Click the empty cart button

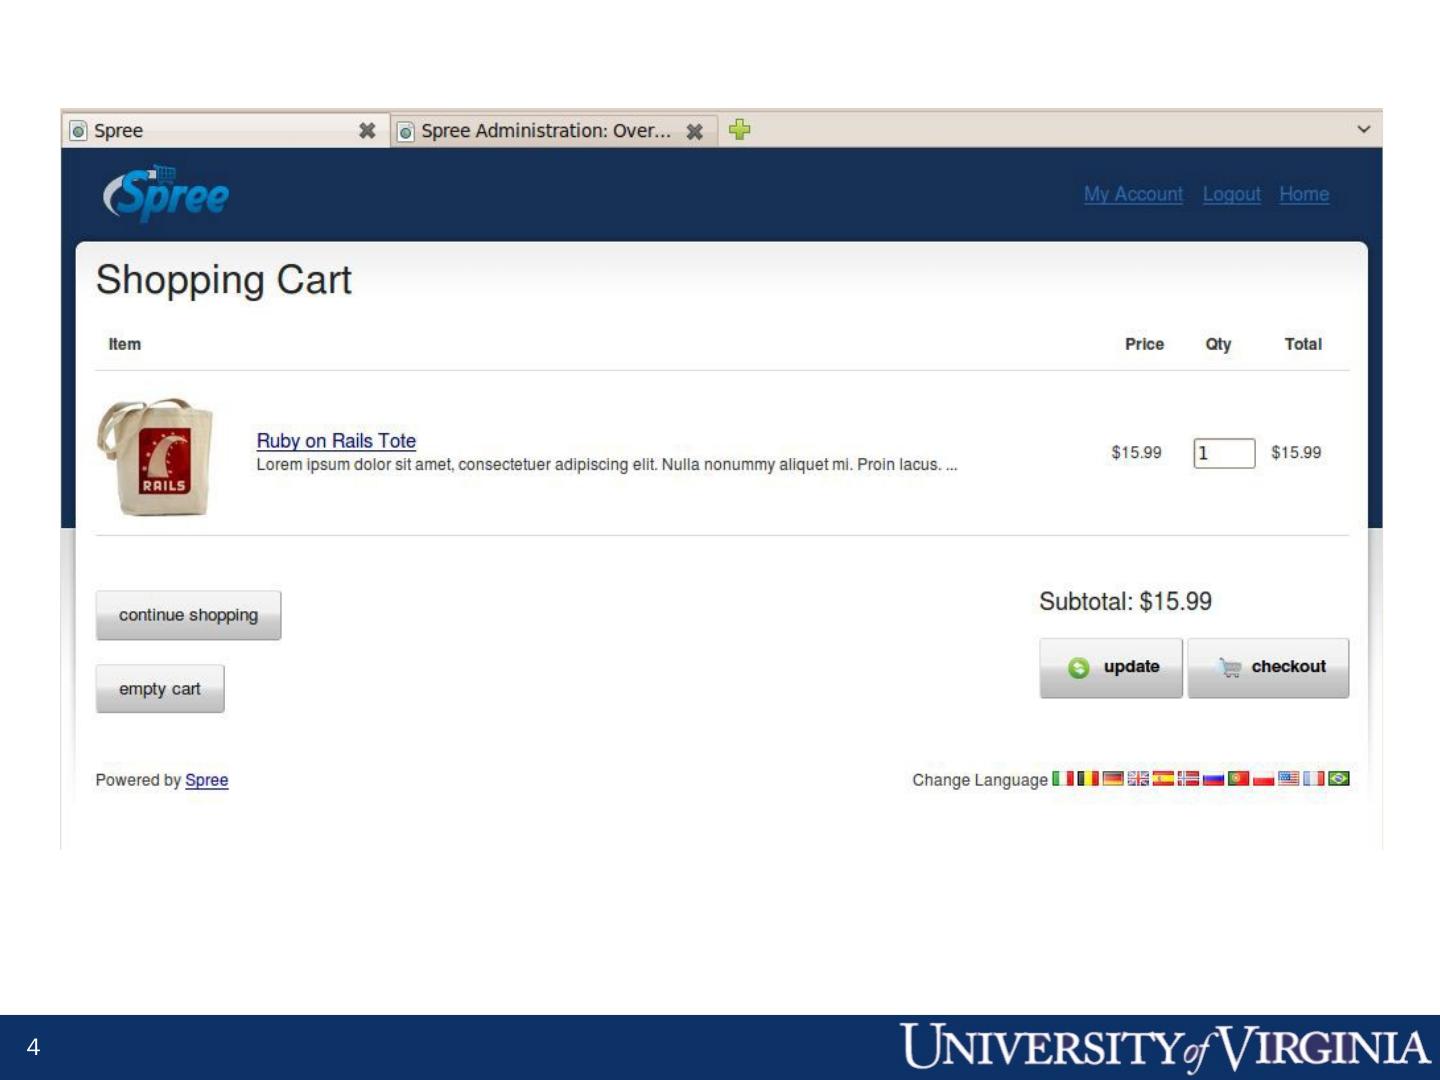160,689
